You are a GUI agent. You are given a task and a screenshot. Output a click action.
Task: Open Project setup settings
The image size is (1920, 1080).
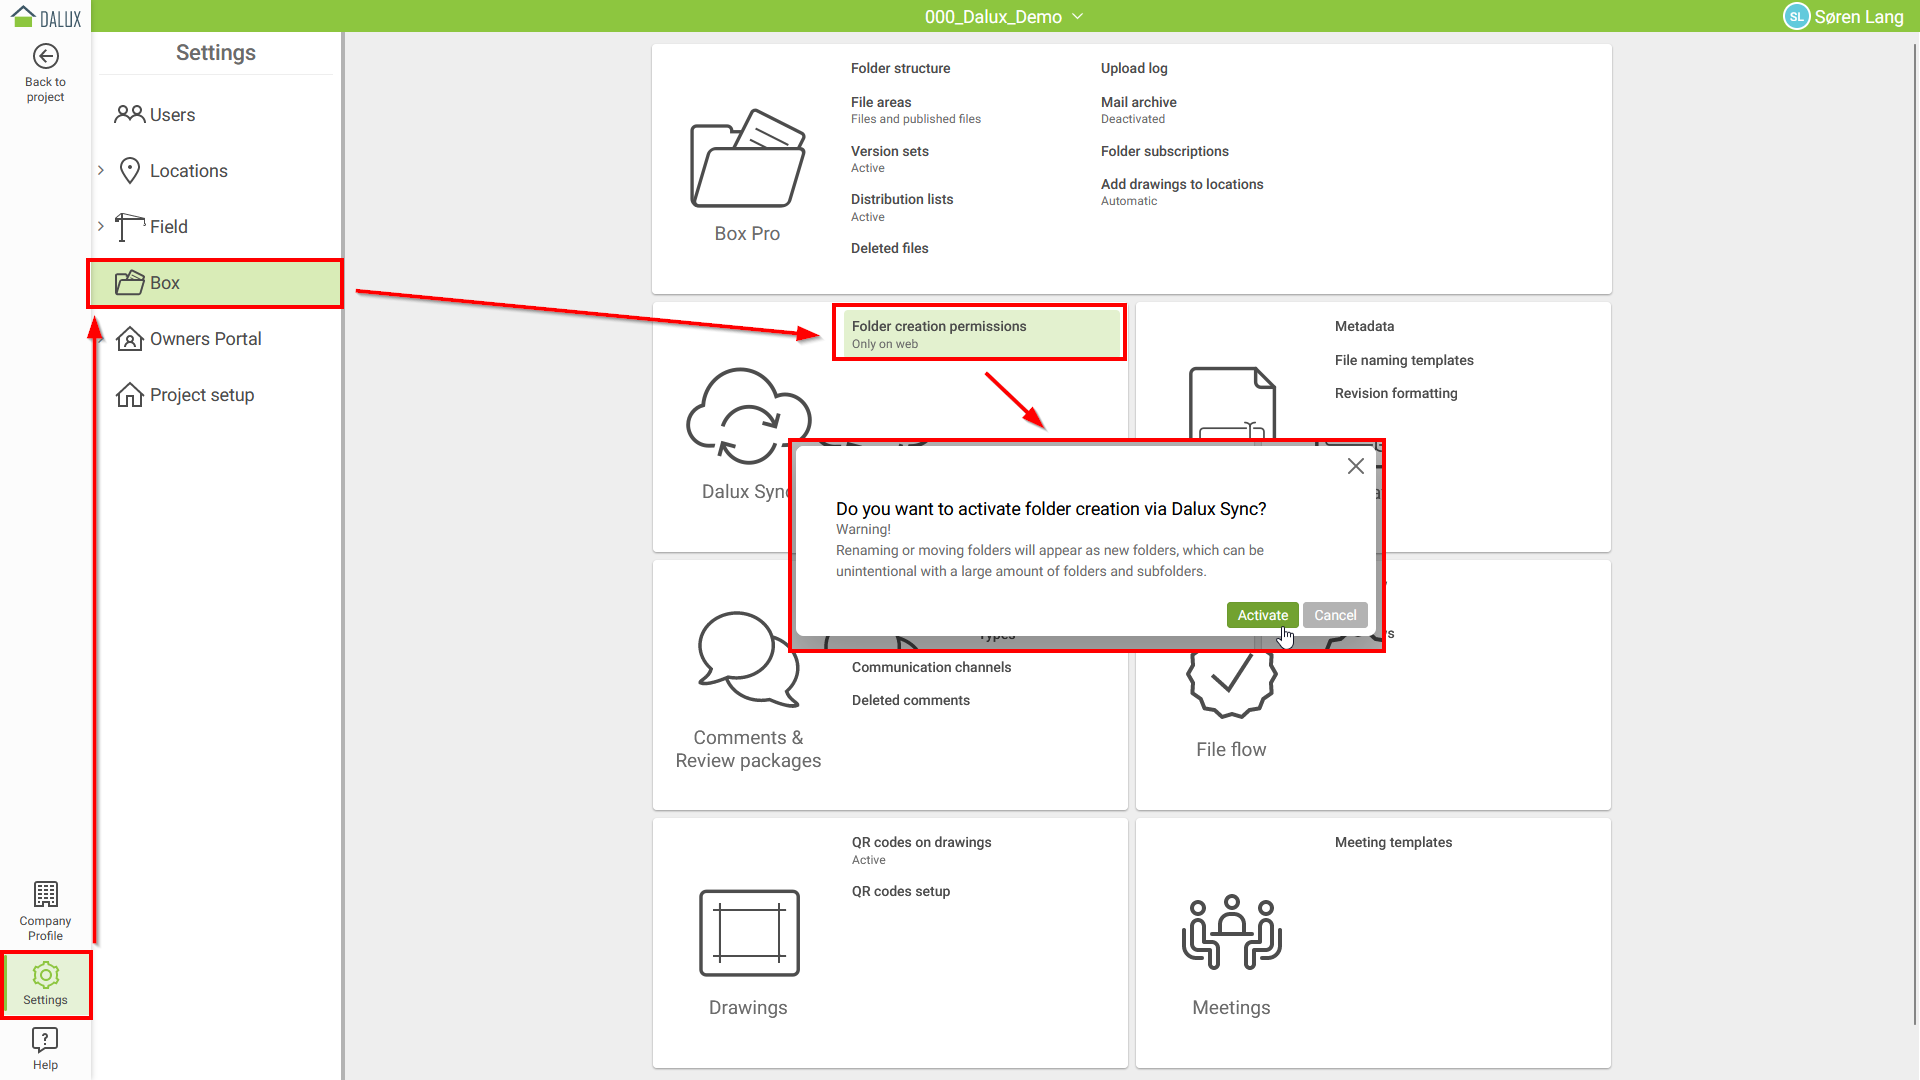click(201, 395)
